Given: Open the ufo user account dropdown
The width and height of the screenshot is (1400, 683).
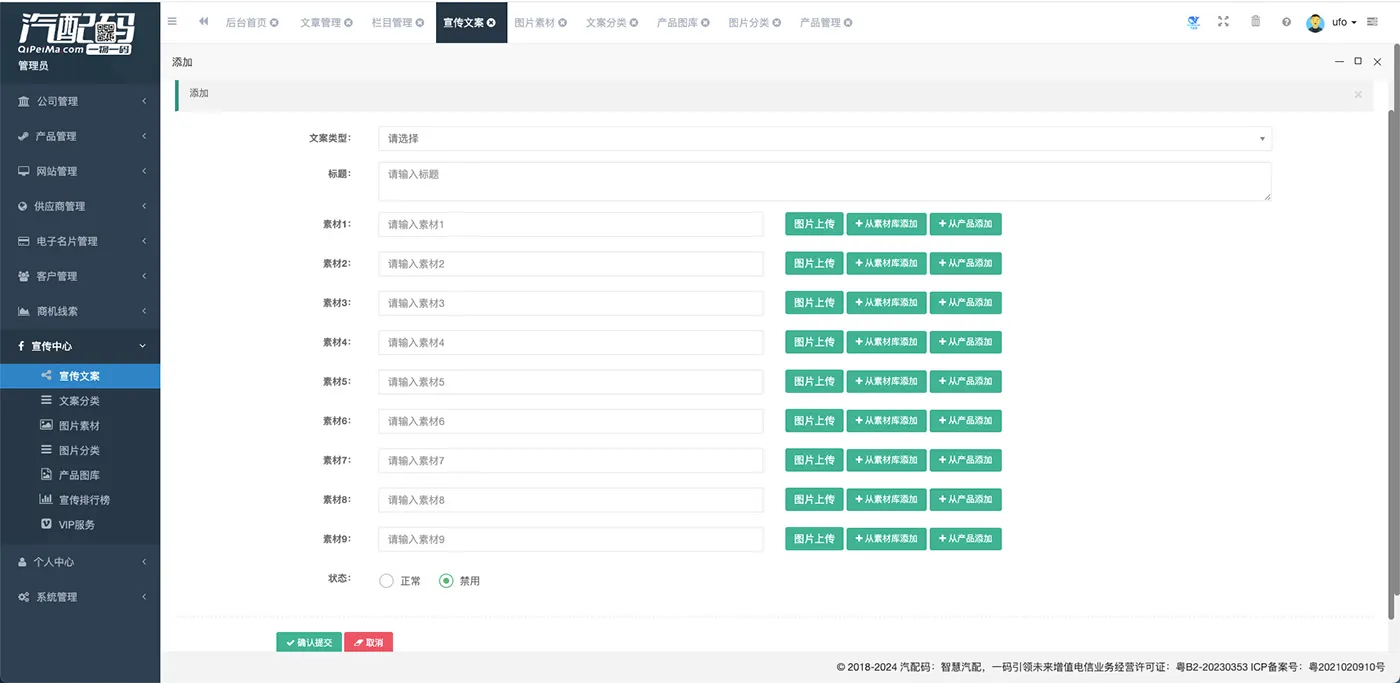Looking at the screenshot, I should click(x=1331, y=22).
